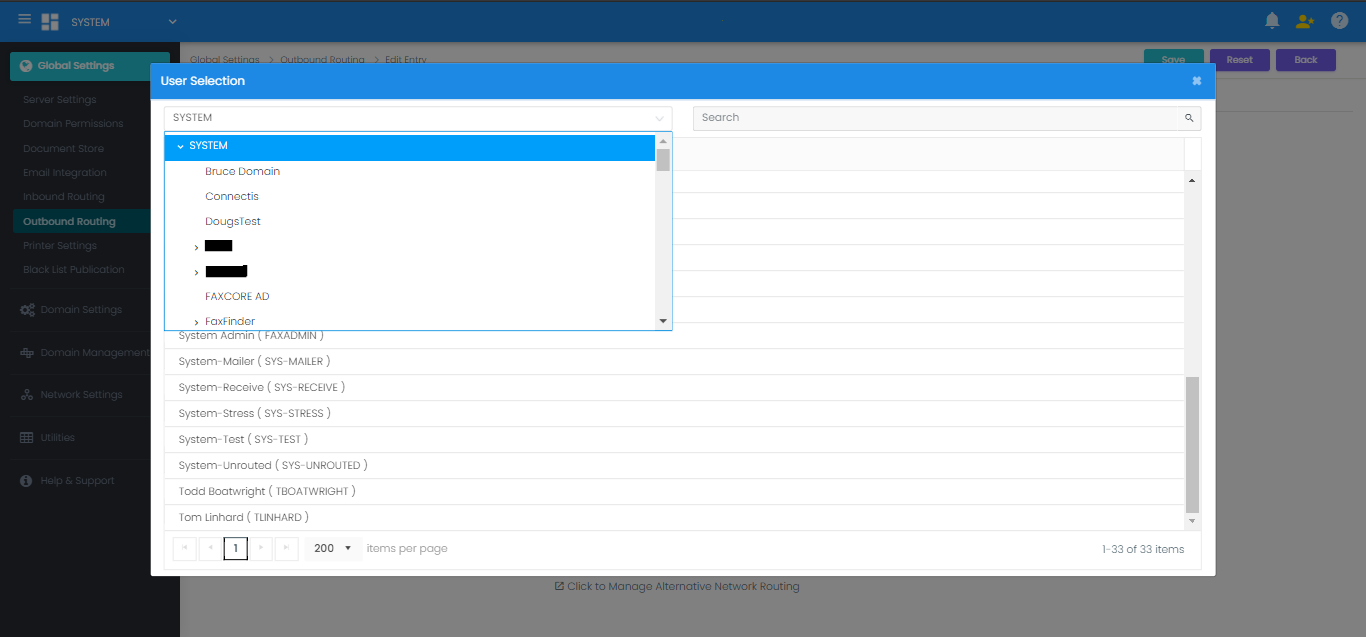Screen dimensions: 1366x637
Task: Select System-Receive ( SYS-RECEIVE ) user
Action: 674,387
